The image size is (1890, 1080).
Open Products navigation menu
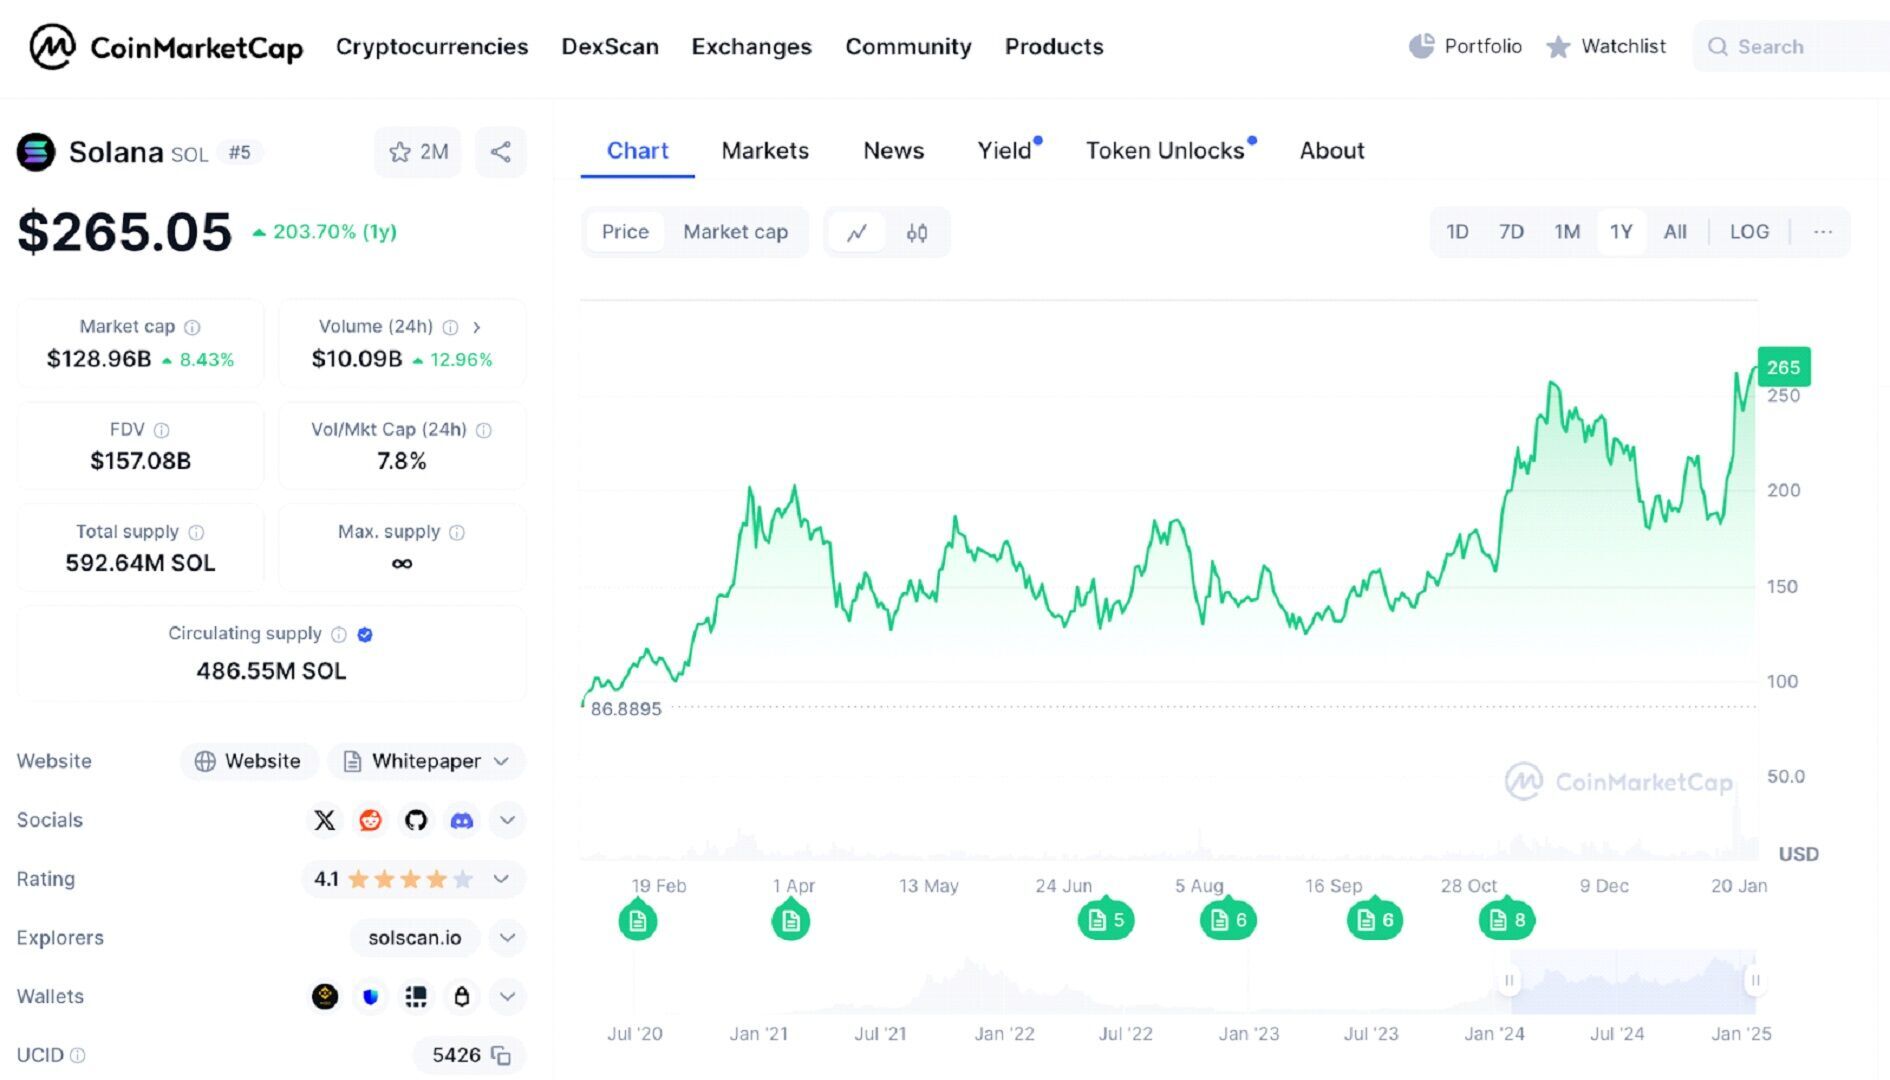[x=1054, y=47]
